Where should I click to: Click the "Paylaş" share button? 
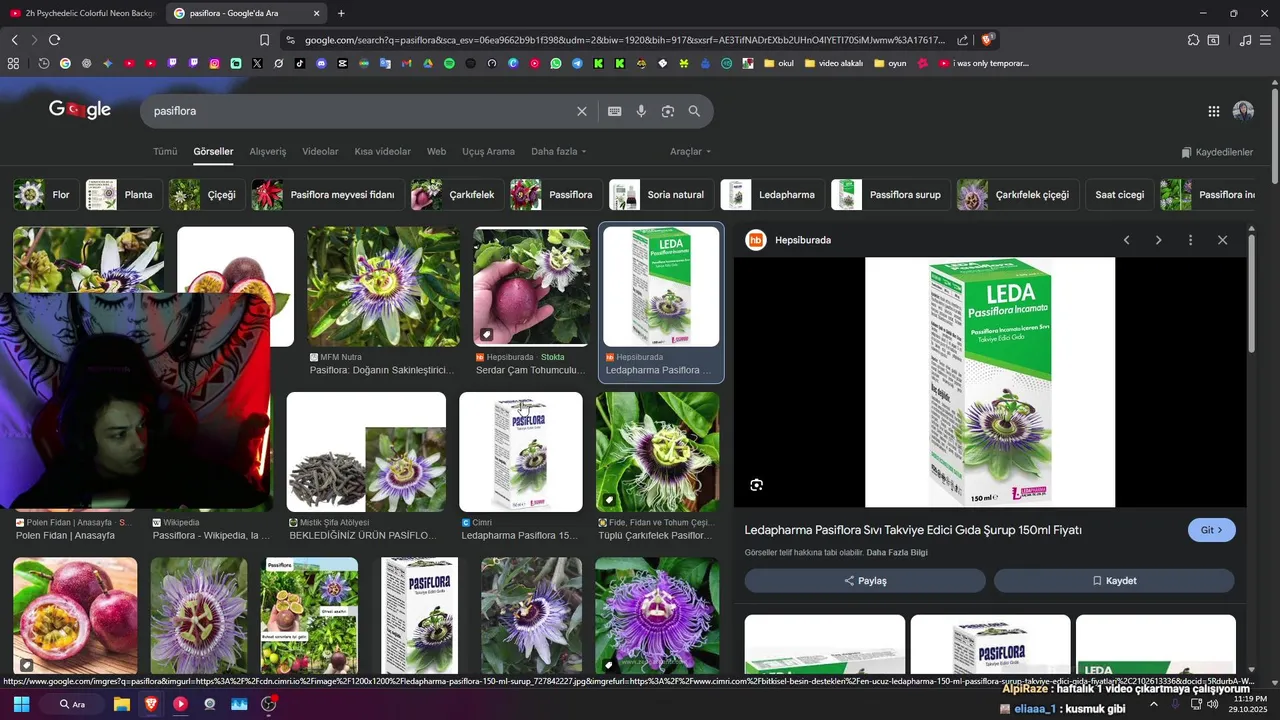(865, 581)
